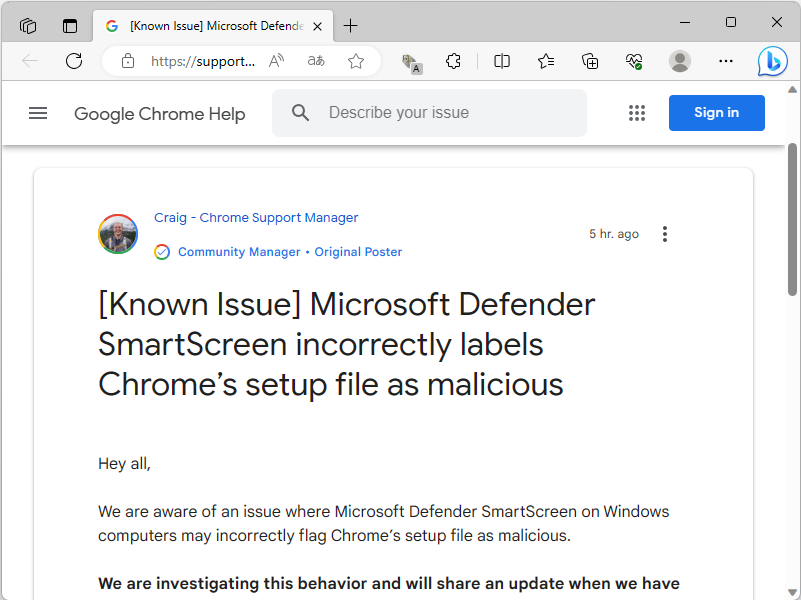Screen dimensions: 801x600
Task: Click the Sign in button
Action: [716, 112]
